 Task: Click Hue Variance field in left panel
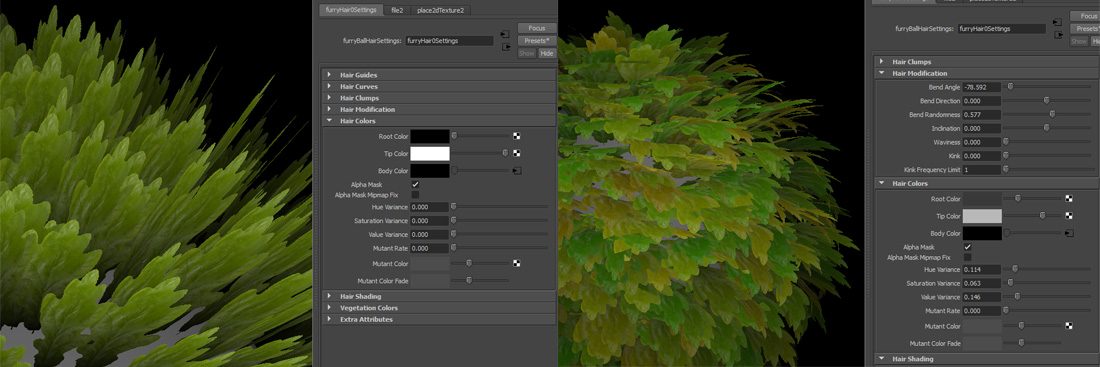[x=429, y=207]
